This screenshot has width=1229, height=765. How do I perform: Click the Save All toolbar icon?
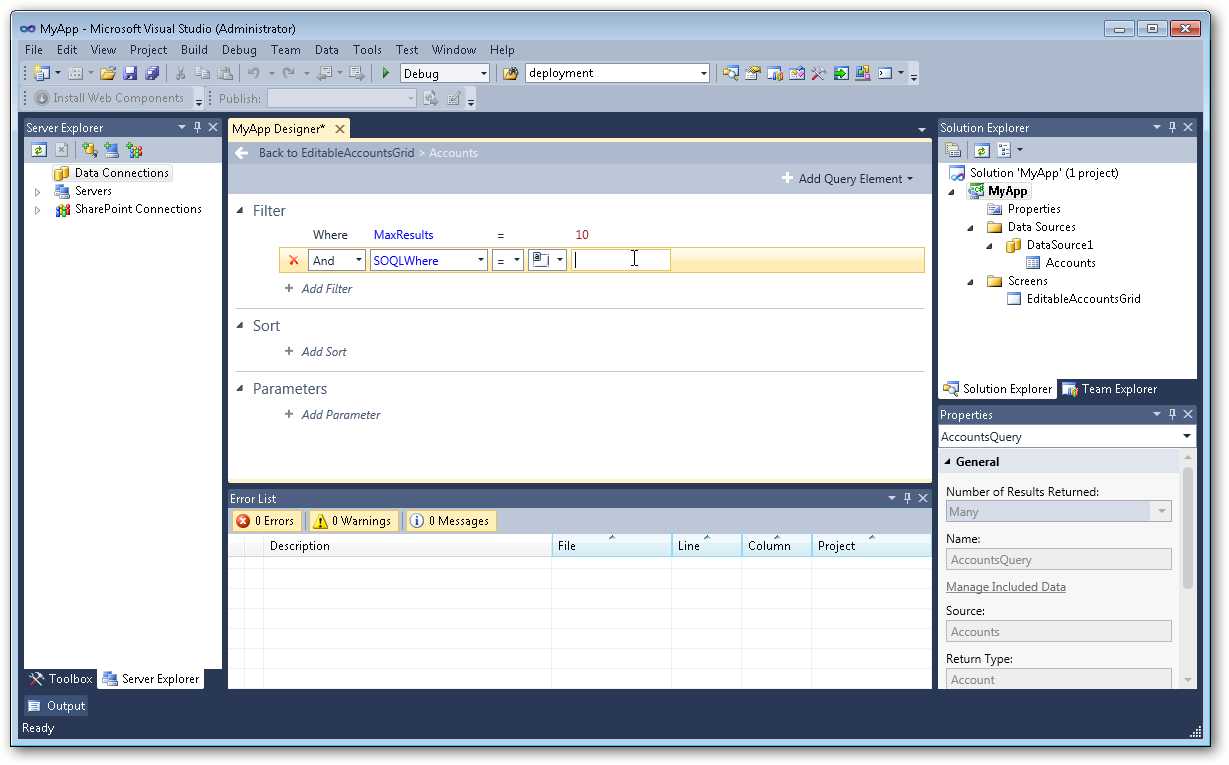tap(152, 72)
